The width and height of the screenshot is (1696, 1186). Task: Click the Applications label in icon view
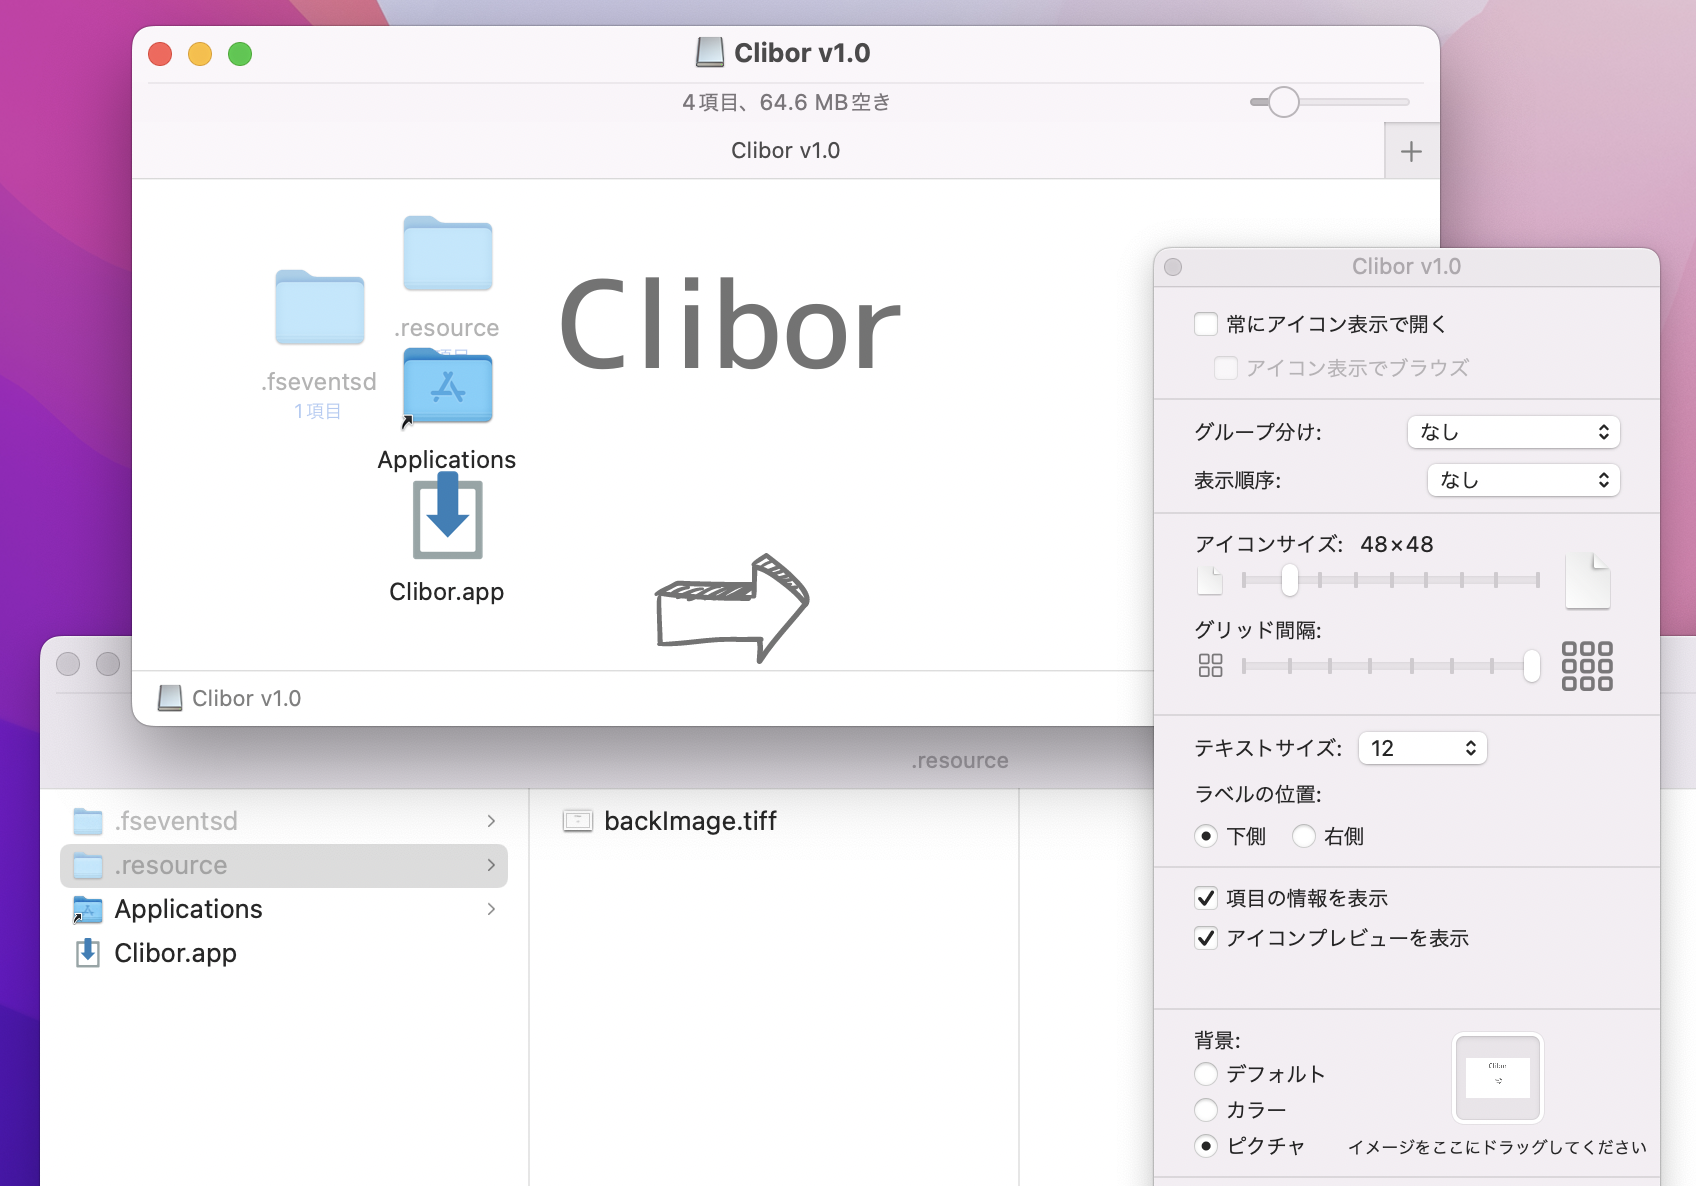[x=447, y=460]
